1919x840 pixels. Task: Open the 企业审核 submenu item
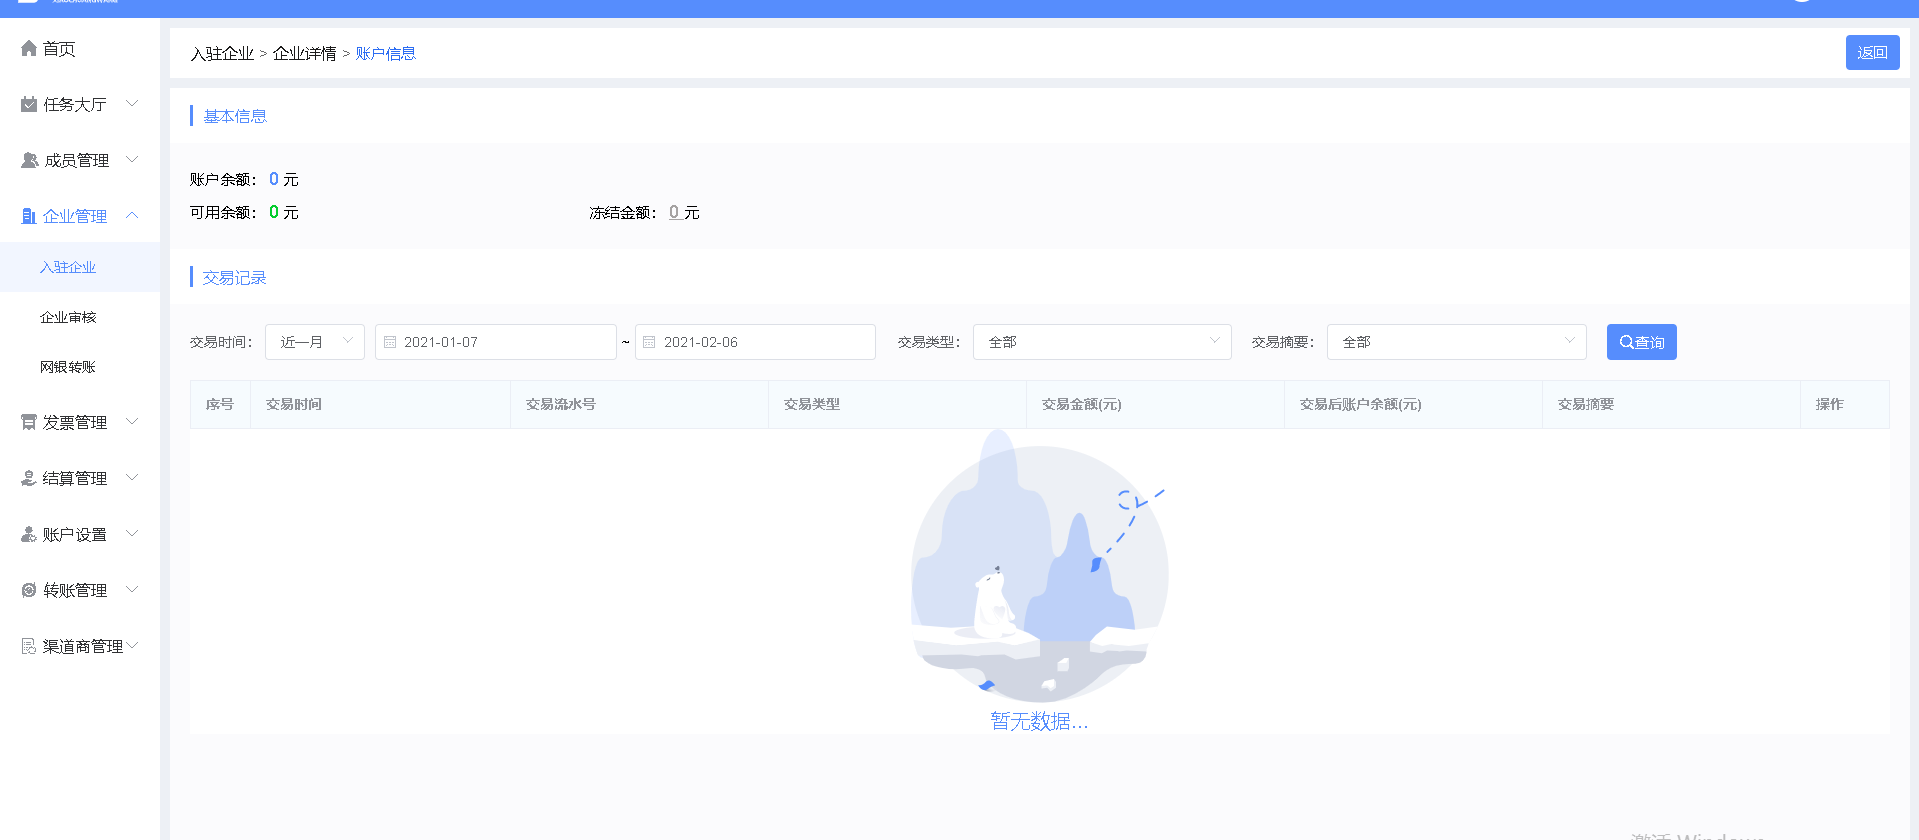coord(68,318)
